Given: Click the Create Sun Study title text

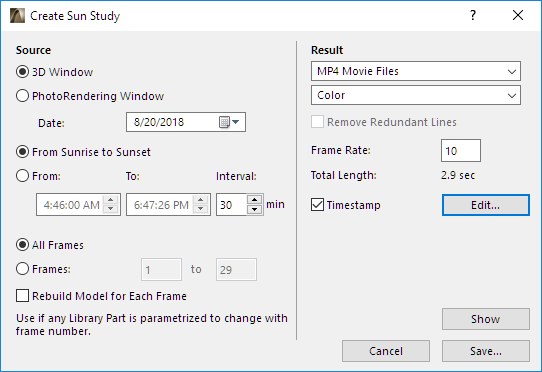Looking at the screenshot, I should pyautogui.click(x=75, y=16).
